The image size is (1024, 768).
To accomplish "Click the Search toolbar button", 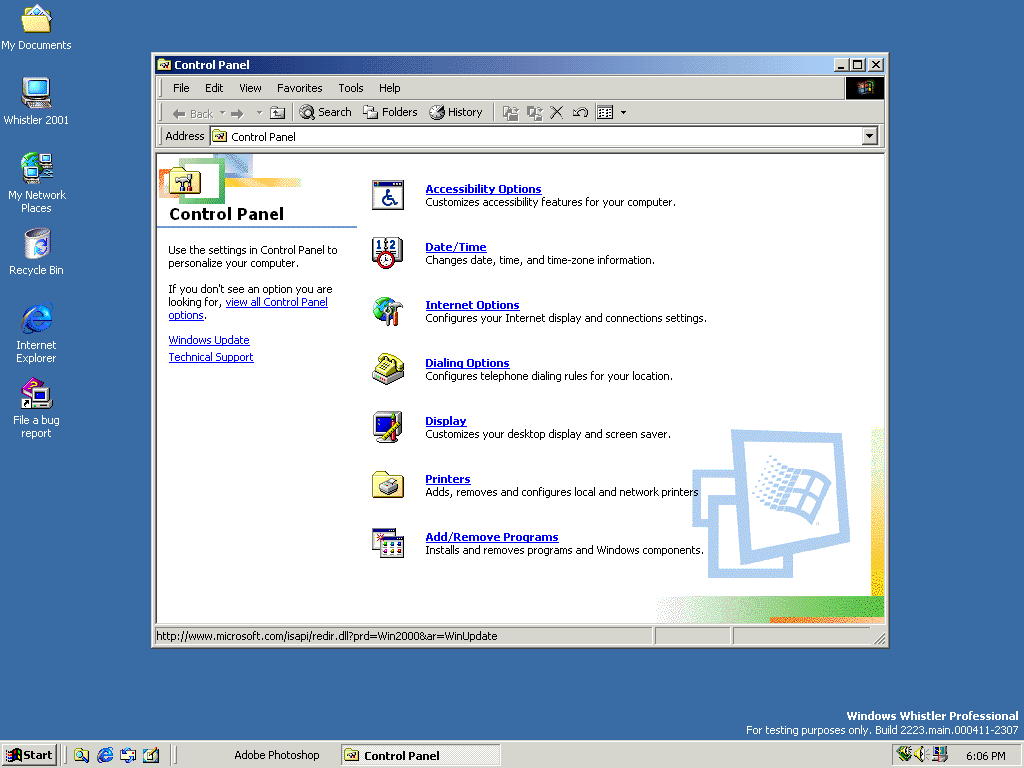I will click(x=325, y=112).
